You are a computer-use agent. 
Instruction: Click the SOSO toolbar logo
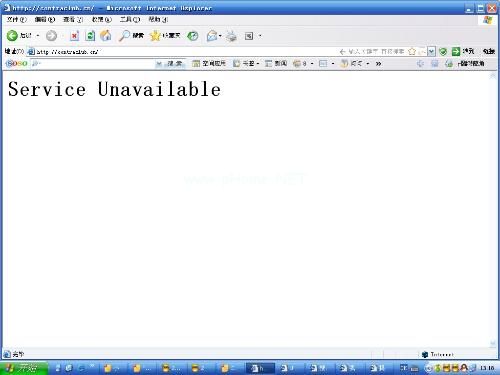coord(17,63)
